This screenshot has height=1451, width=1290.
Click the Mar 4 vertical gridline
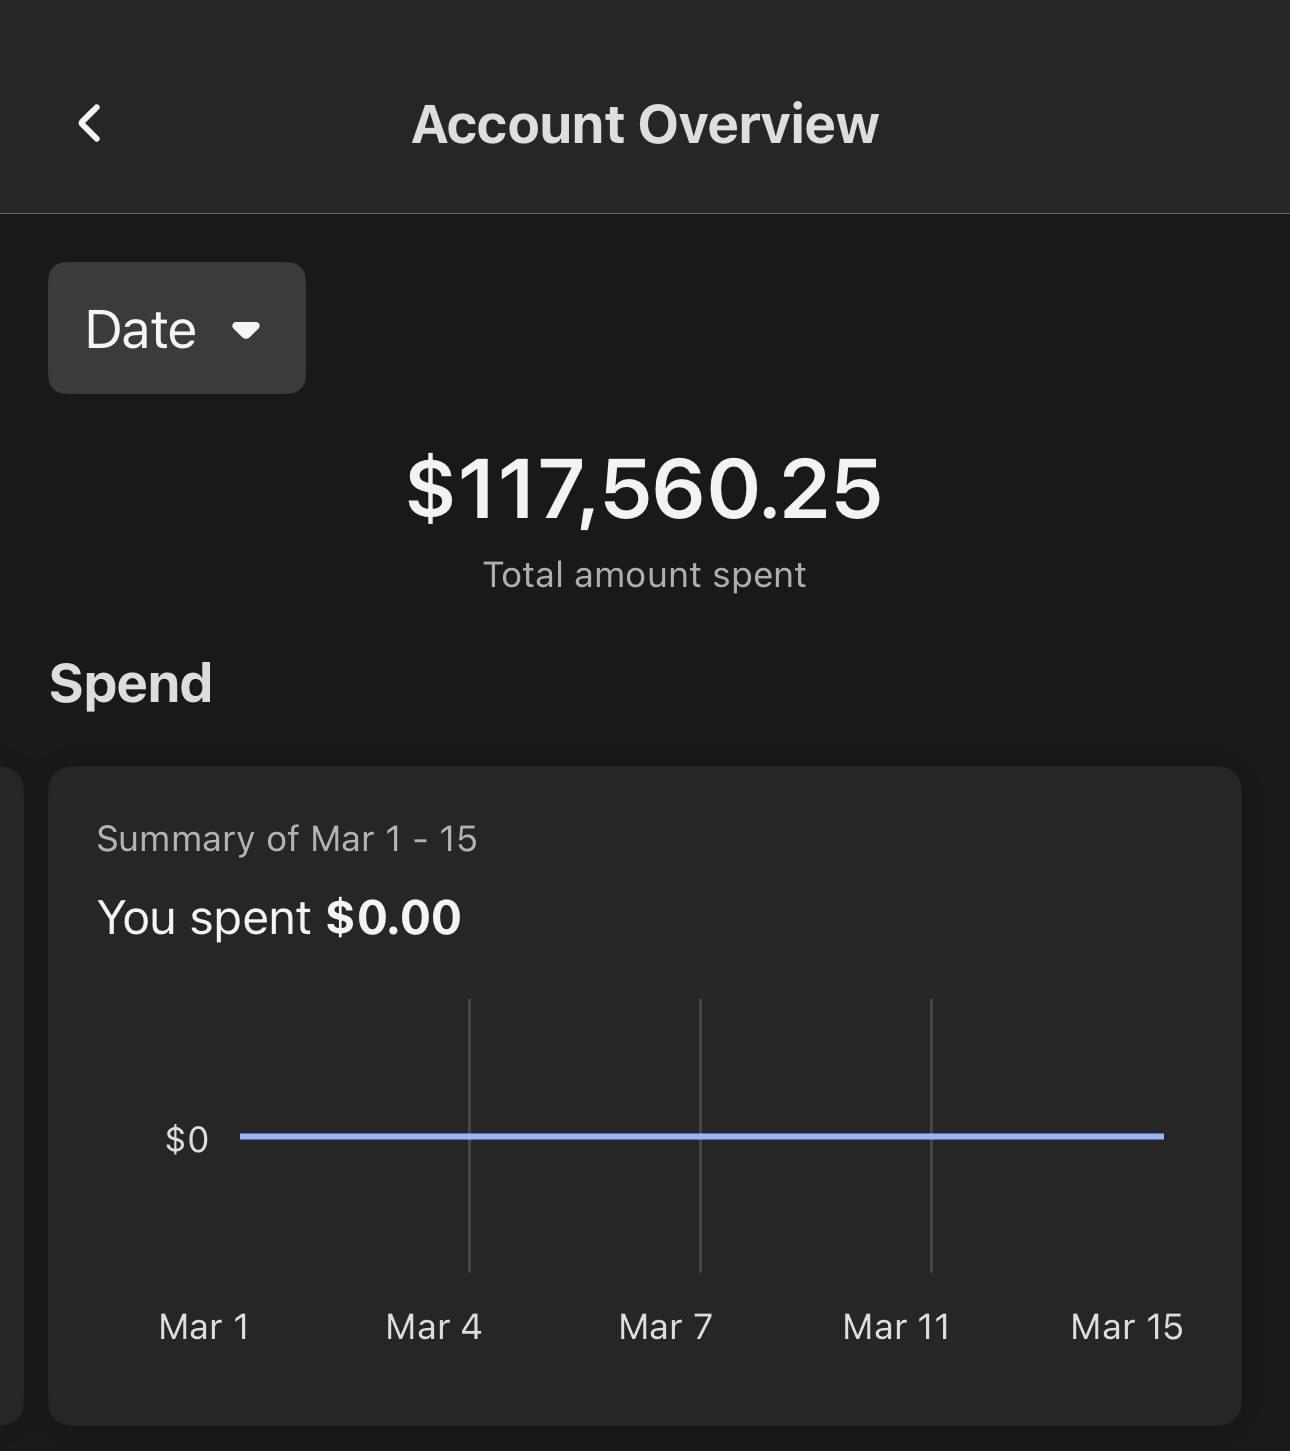click(x=469, y=1060)
